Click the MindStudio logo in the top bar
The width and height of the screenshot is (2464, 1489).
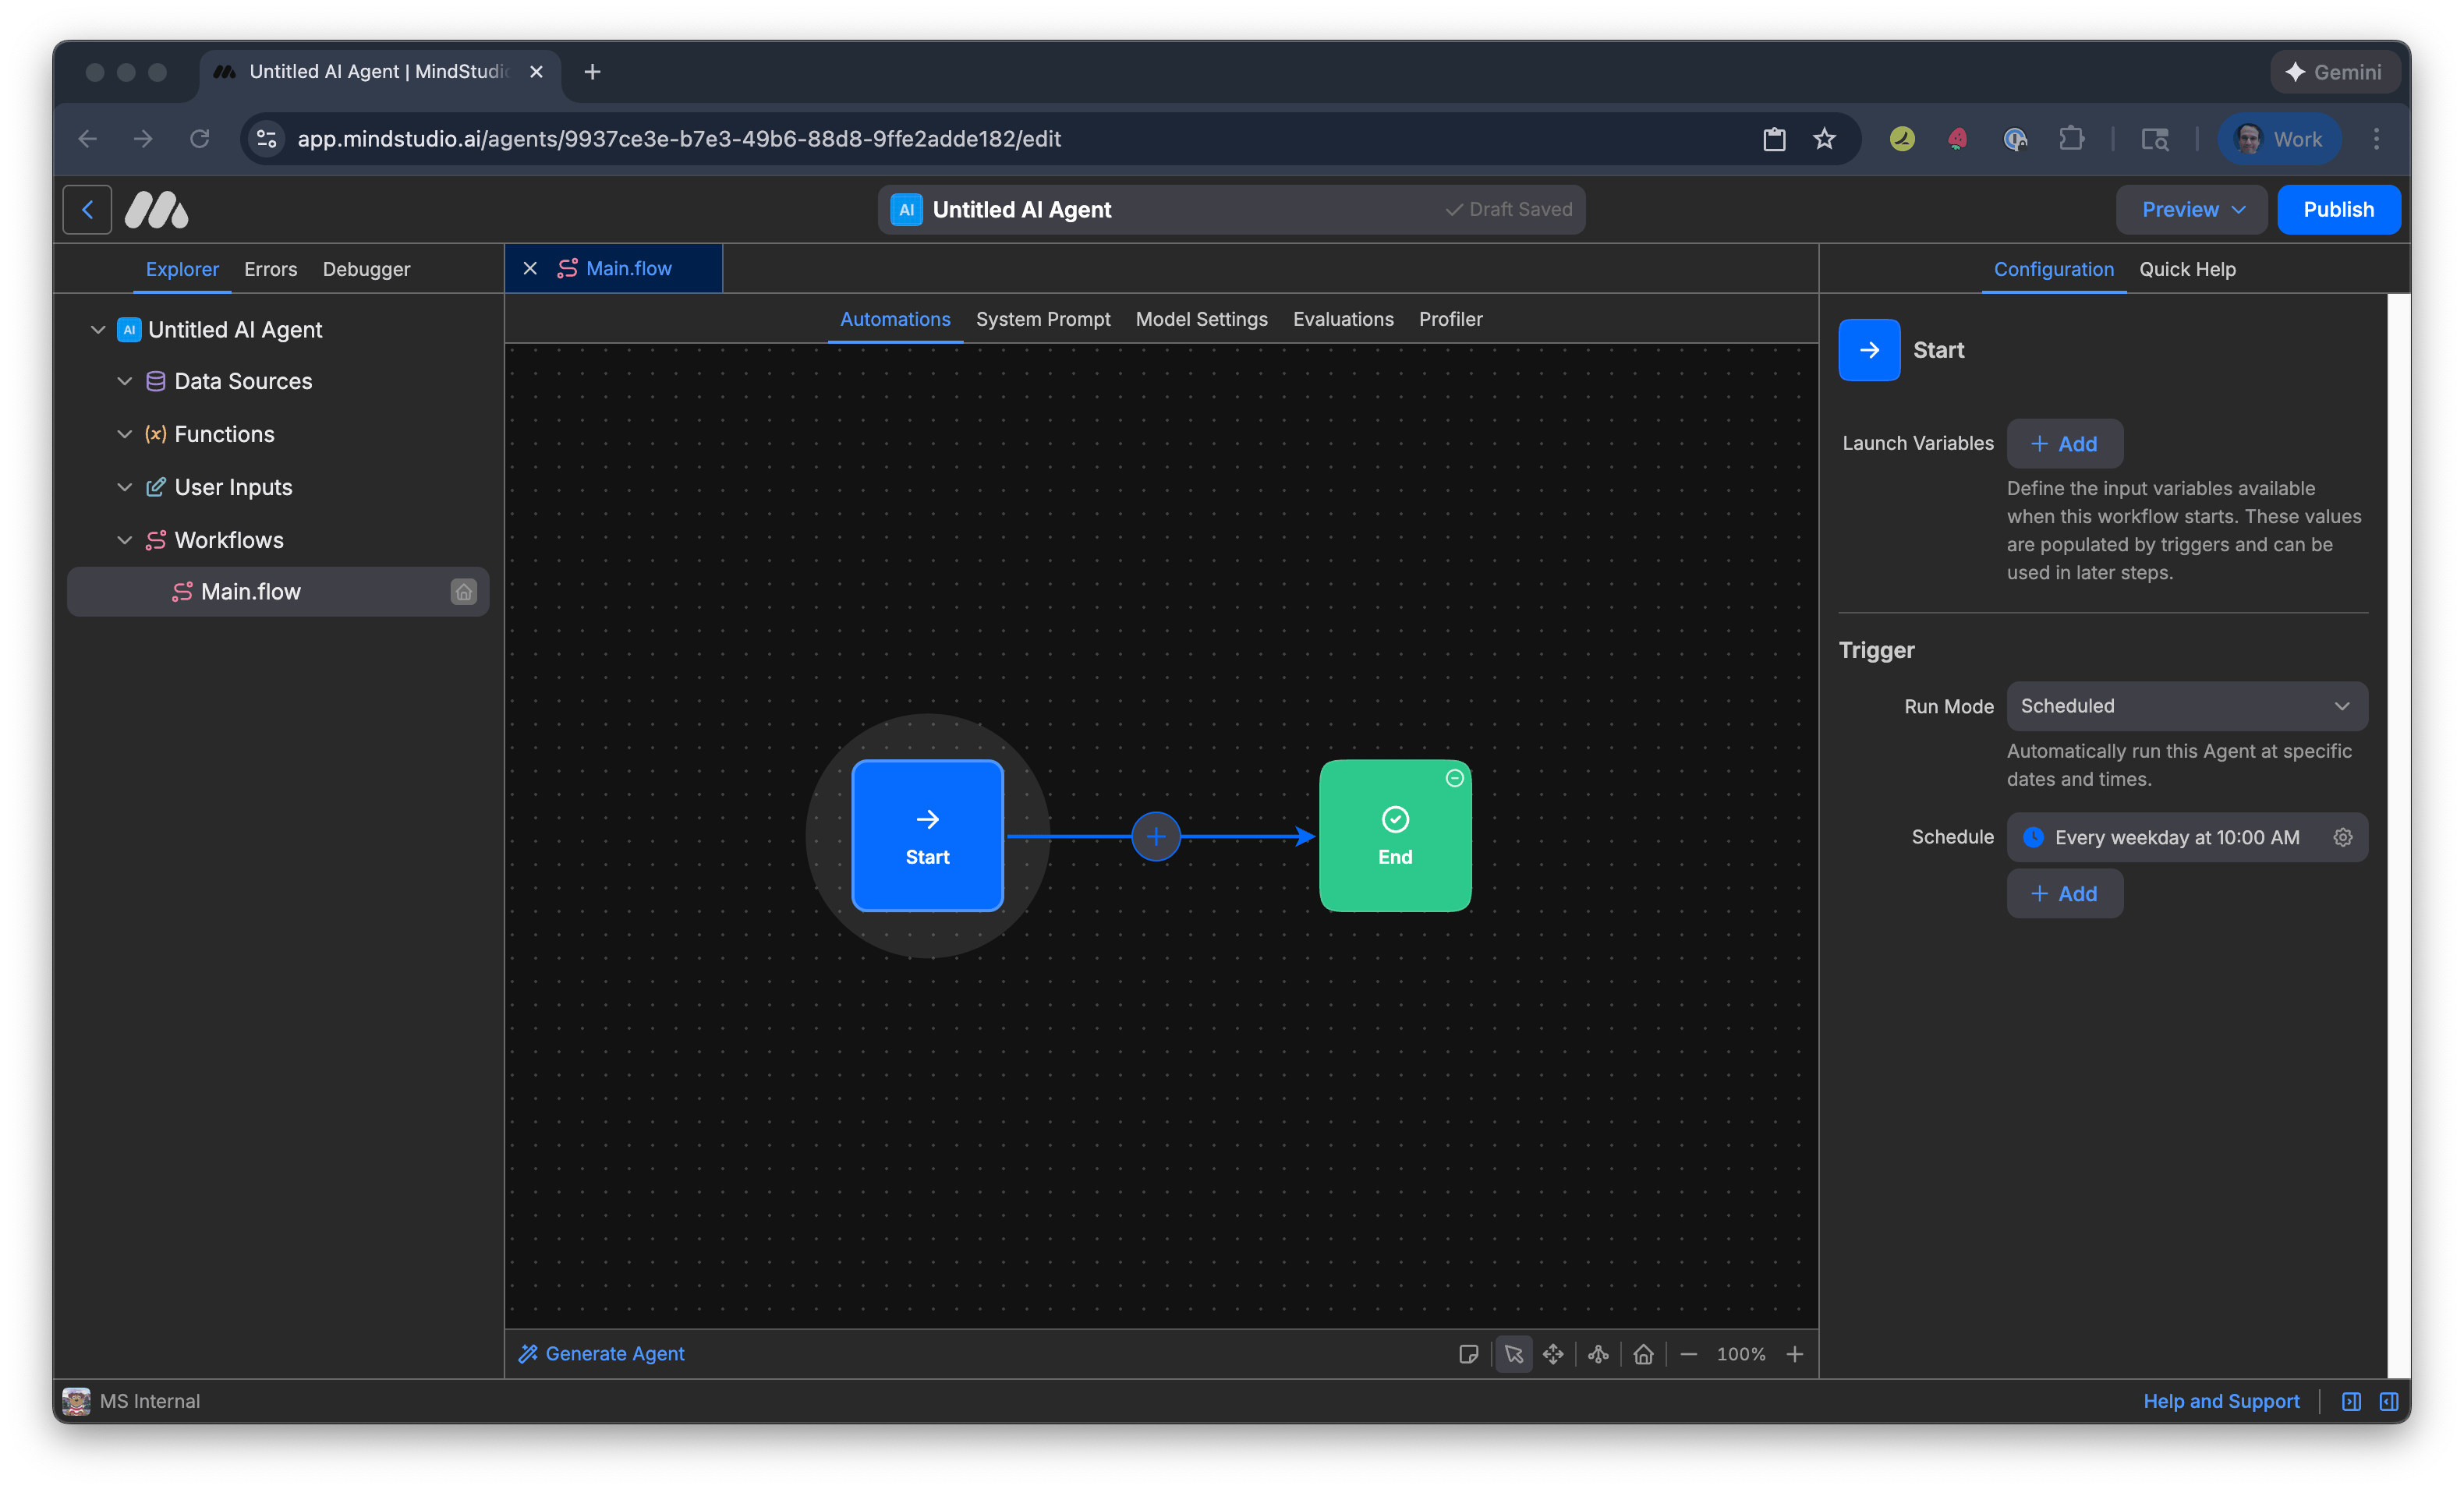(x=156, y=209)
